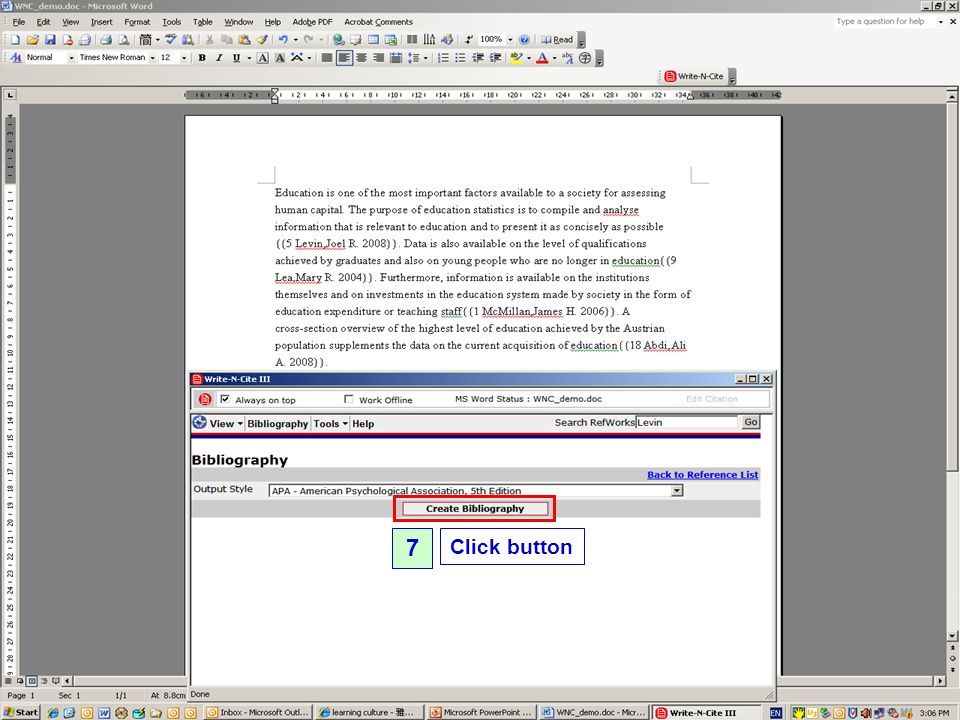Click the New Blank Document icon
Image resolution: width=960 pixels, height=720 pixels.
coord(15,40)
